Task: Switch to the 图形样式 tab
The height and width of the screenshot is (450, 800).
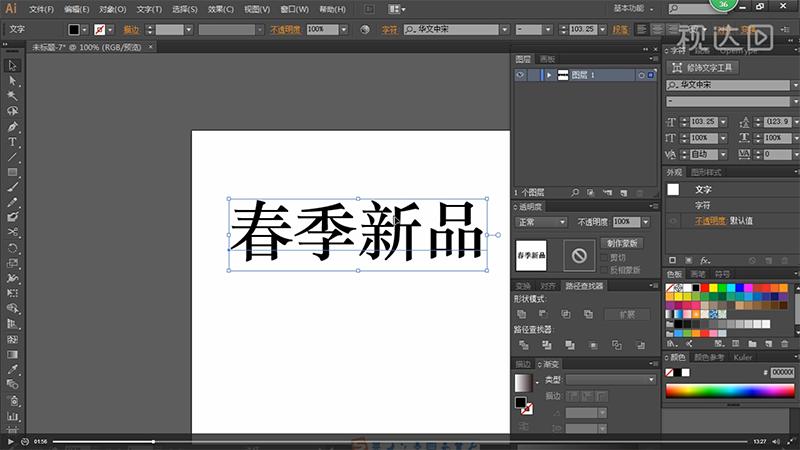Action: coord(706,172)
